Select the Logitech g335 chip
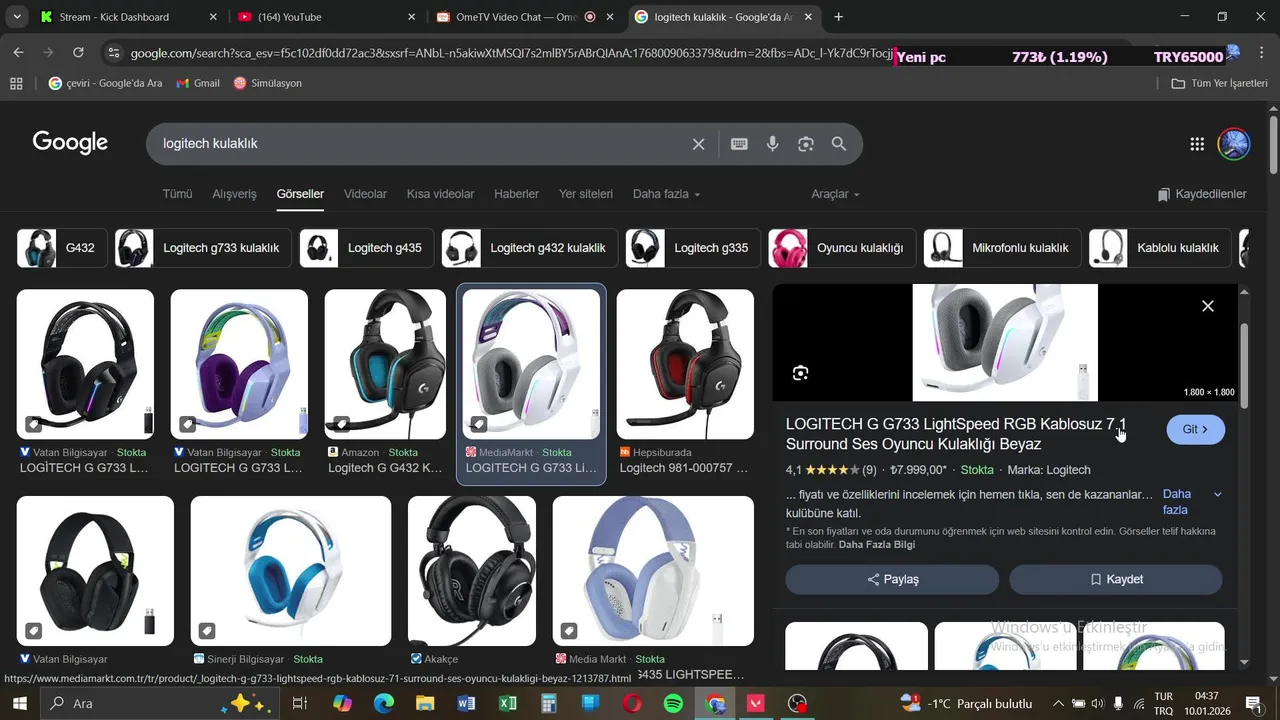This screenshot has width=1280, height=720. [693, 248]
